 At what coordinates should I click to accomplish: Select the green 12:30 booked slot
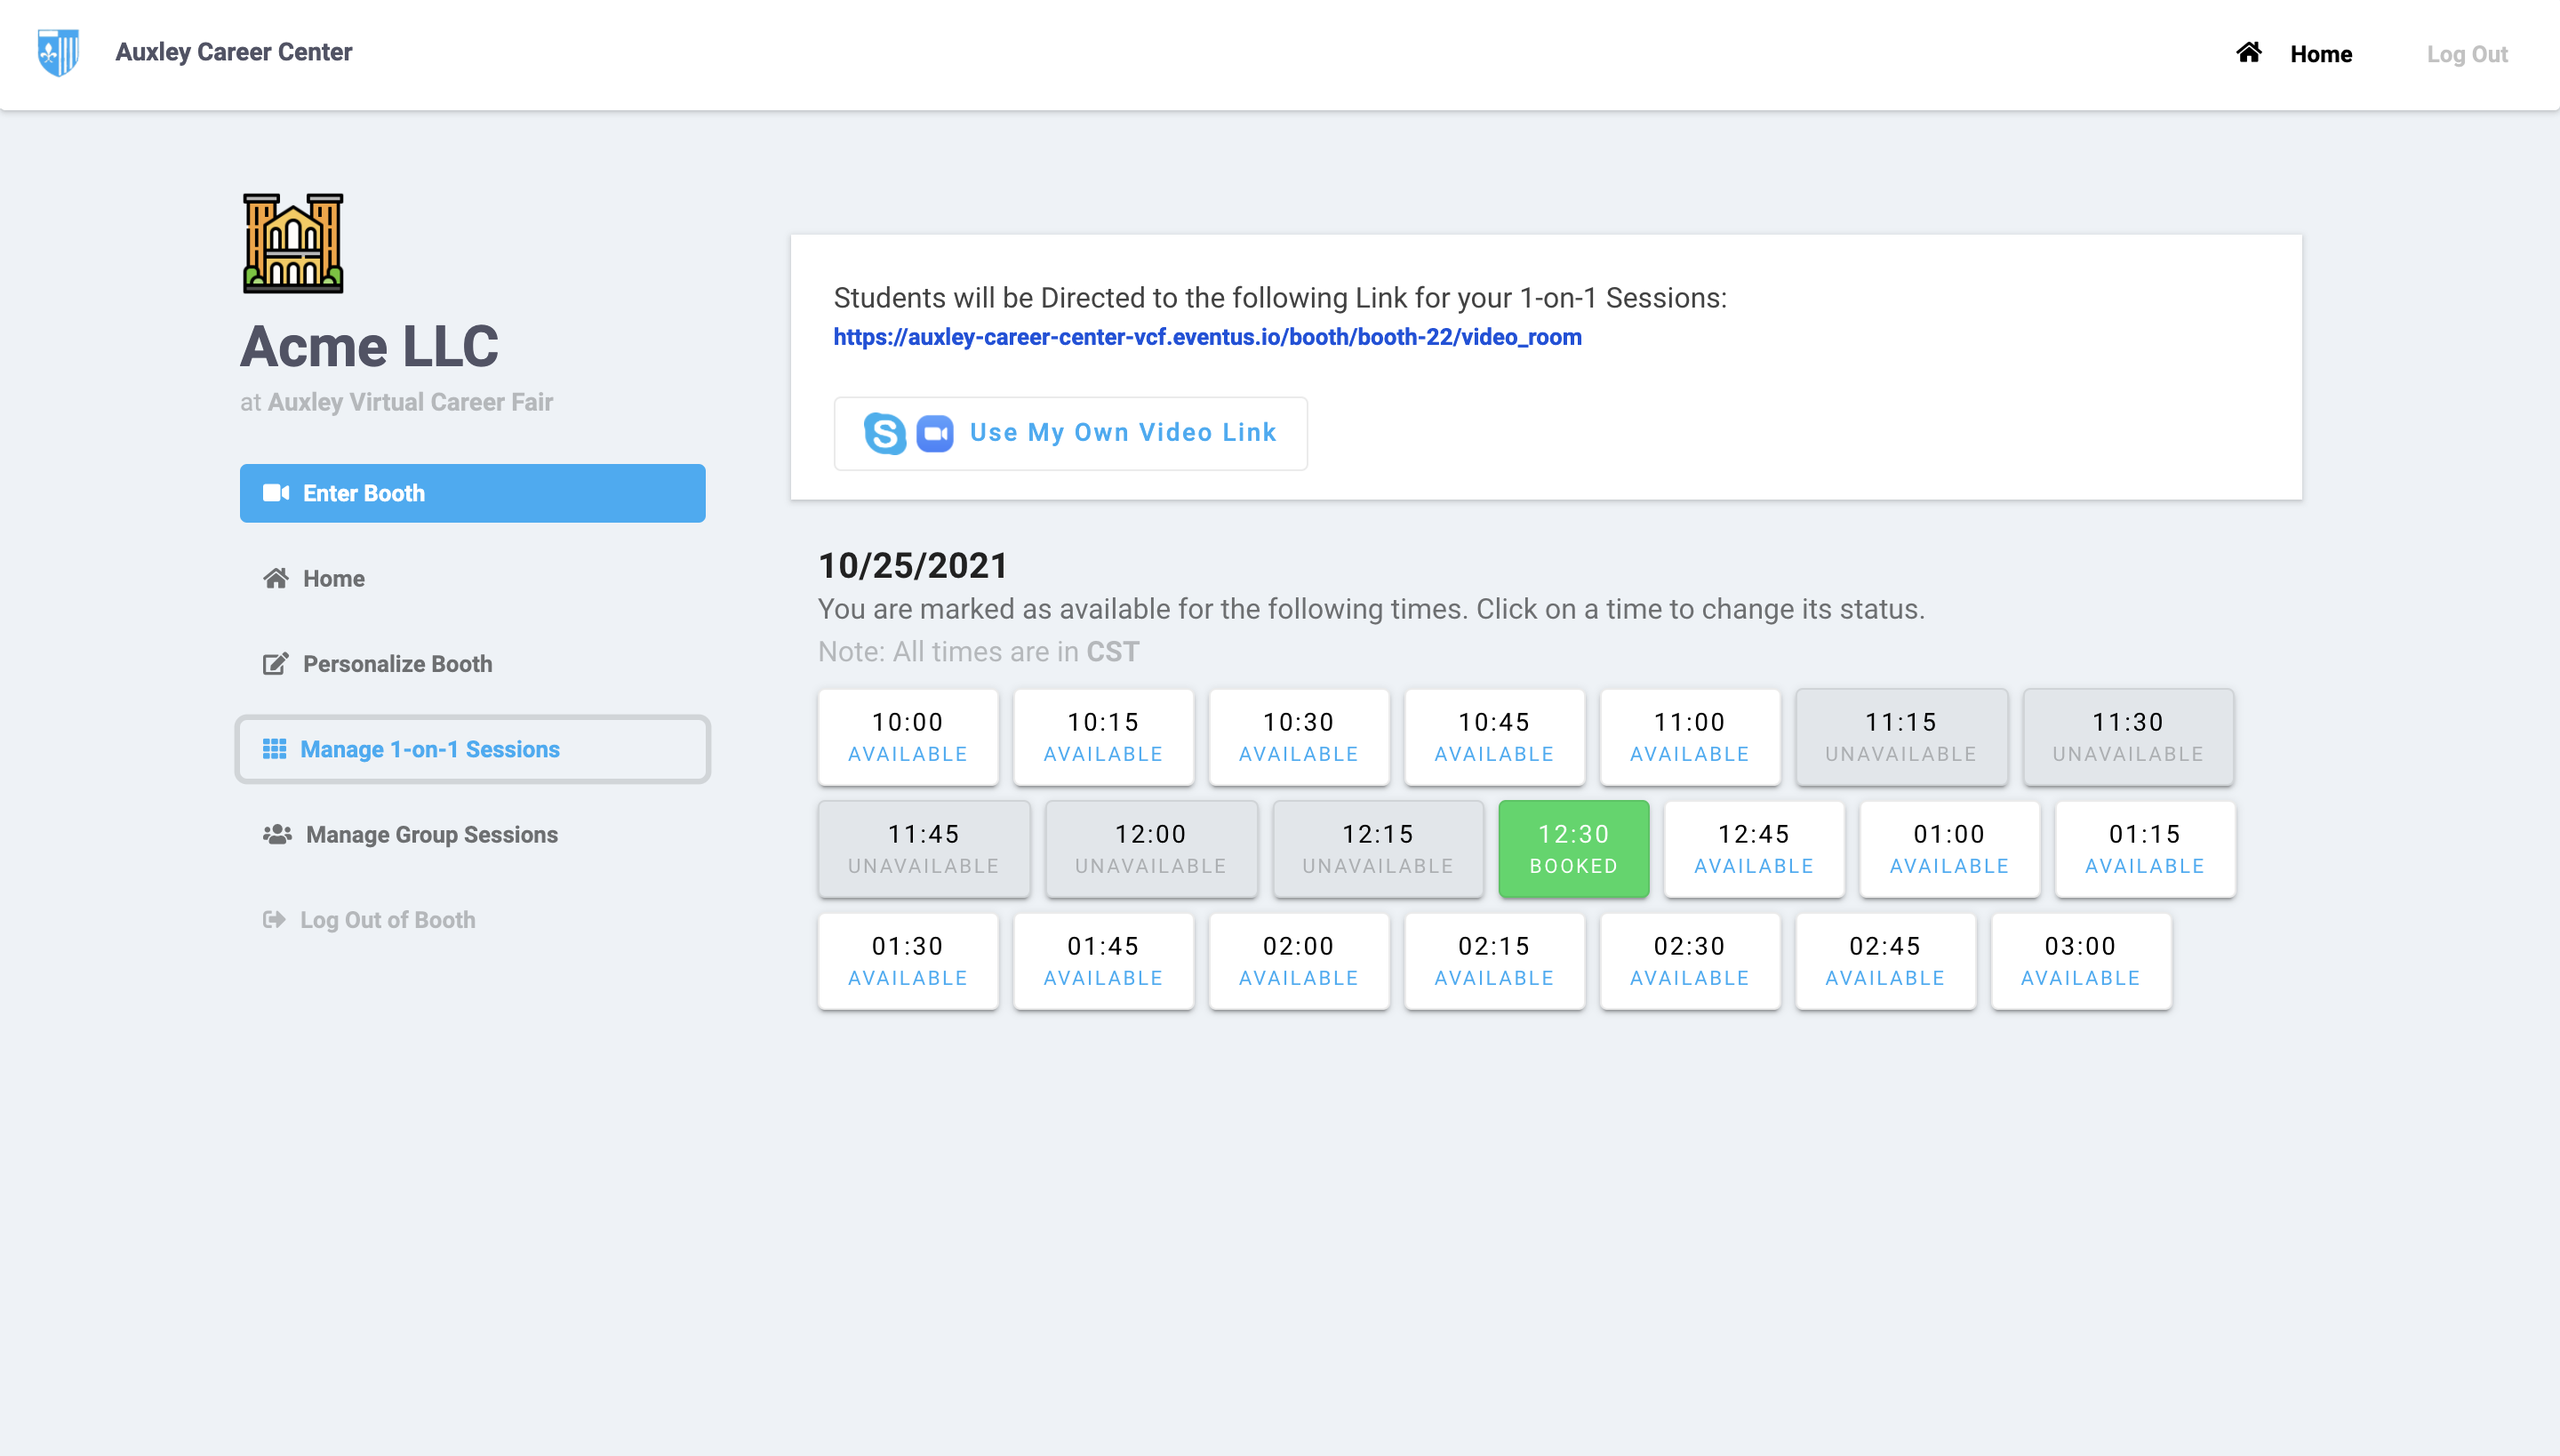1573,849
